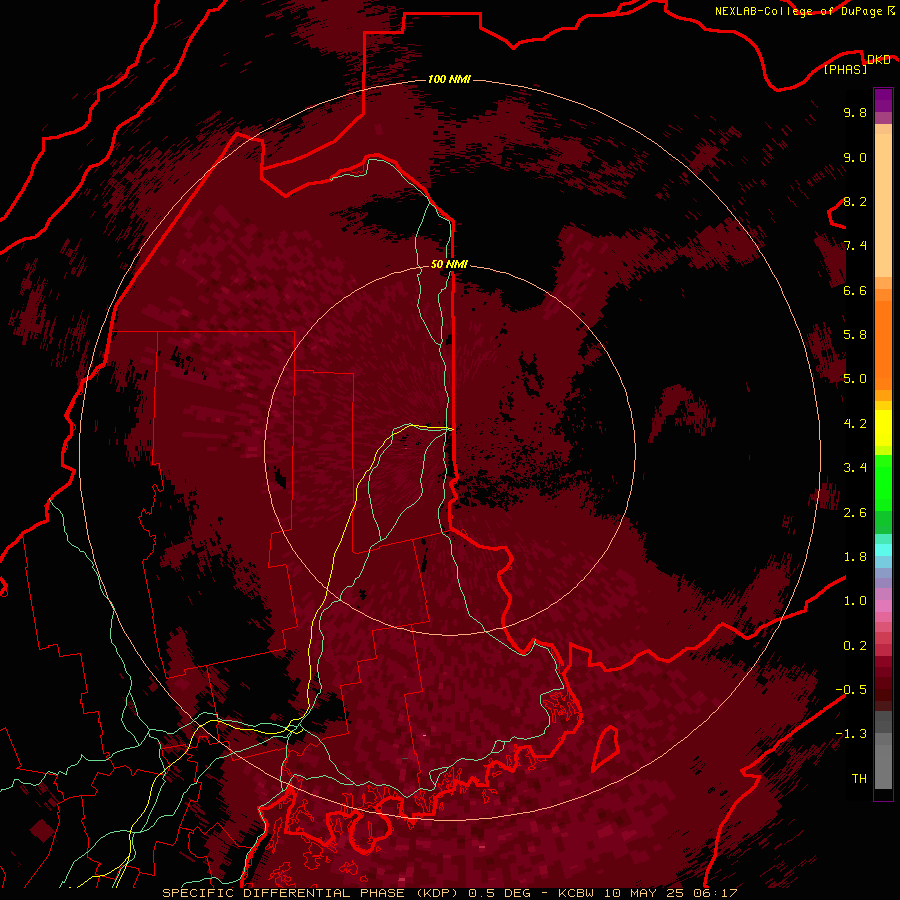Click the bright green color bar segment

pyautogui.click(x=883, y=482)
